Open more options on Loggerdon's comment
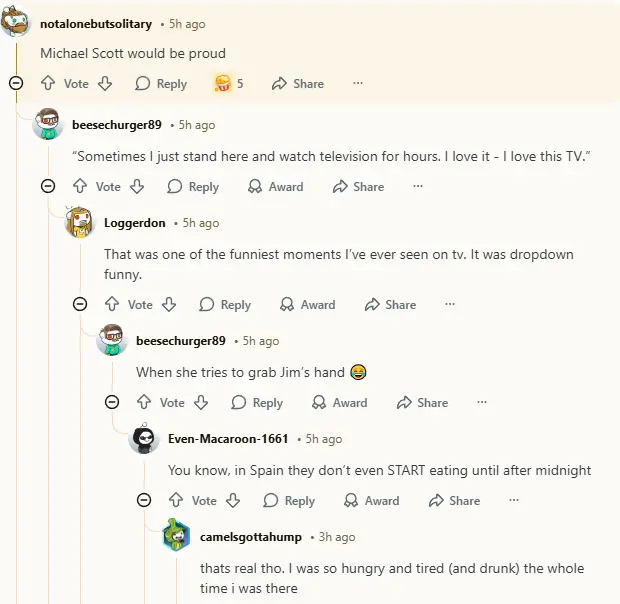Screen dimensions: 620x604 pos(450,304)
